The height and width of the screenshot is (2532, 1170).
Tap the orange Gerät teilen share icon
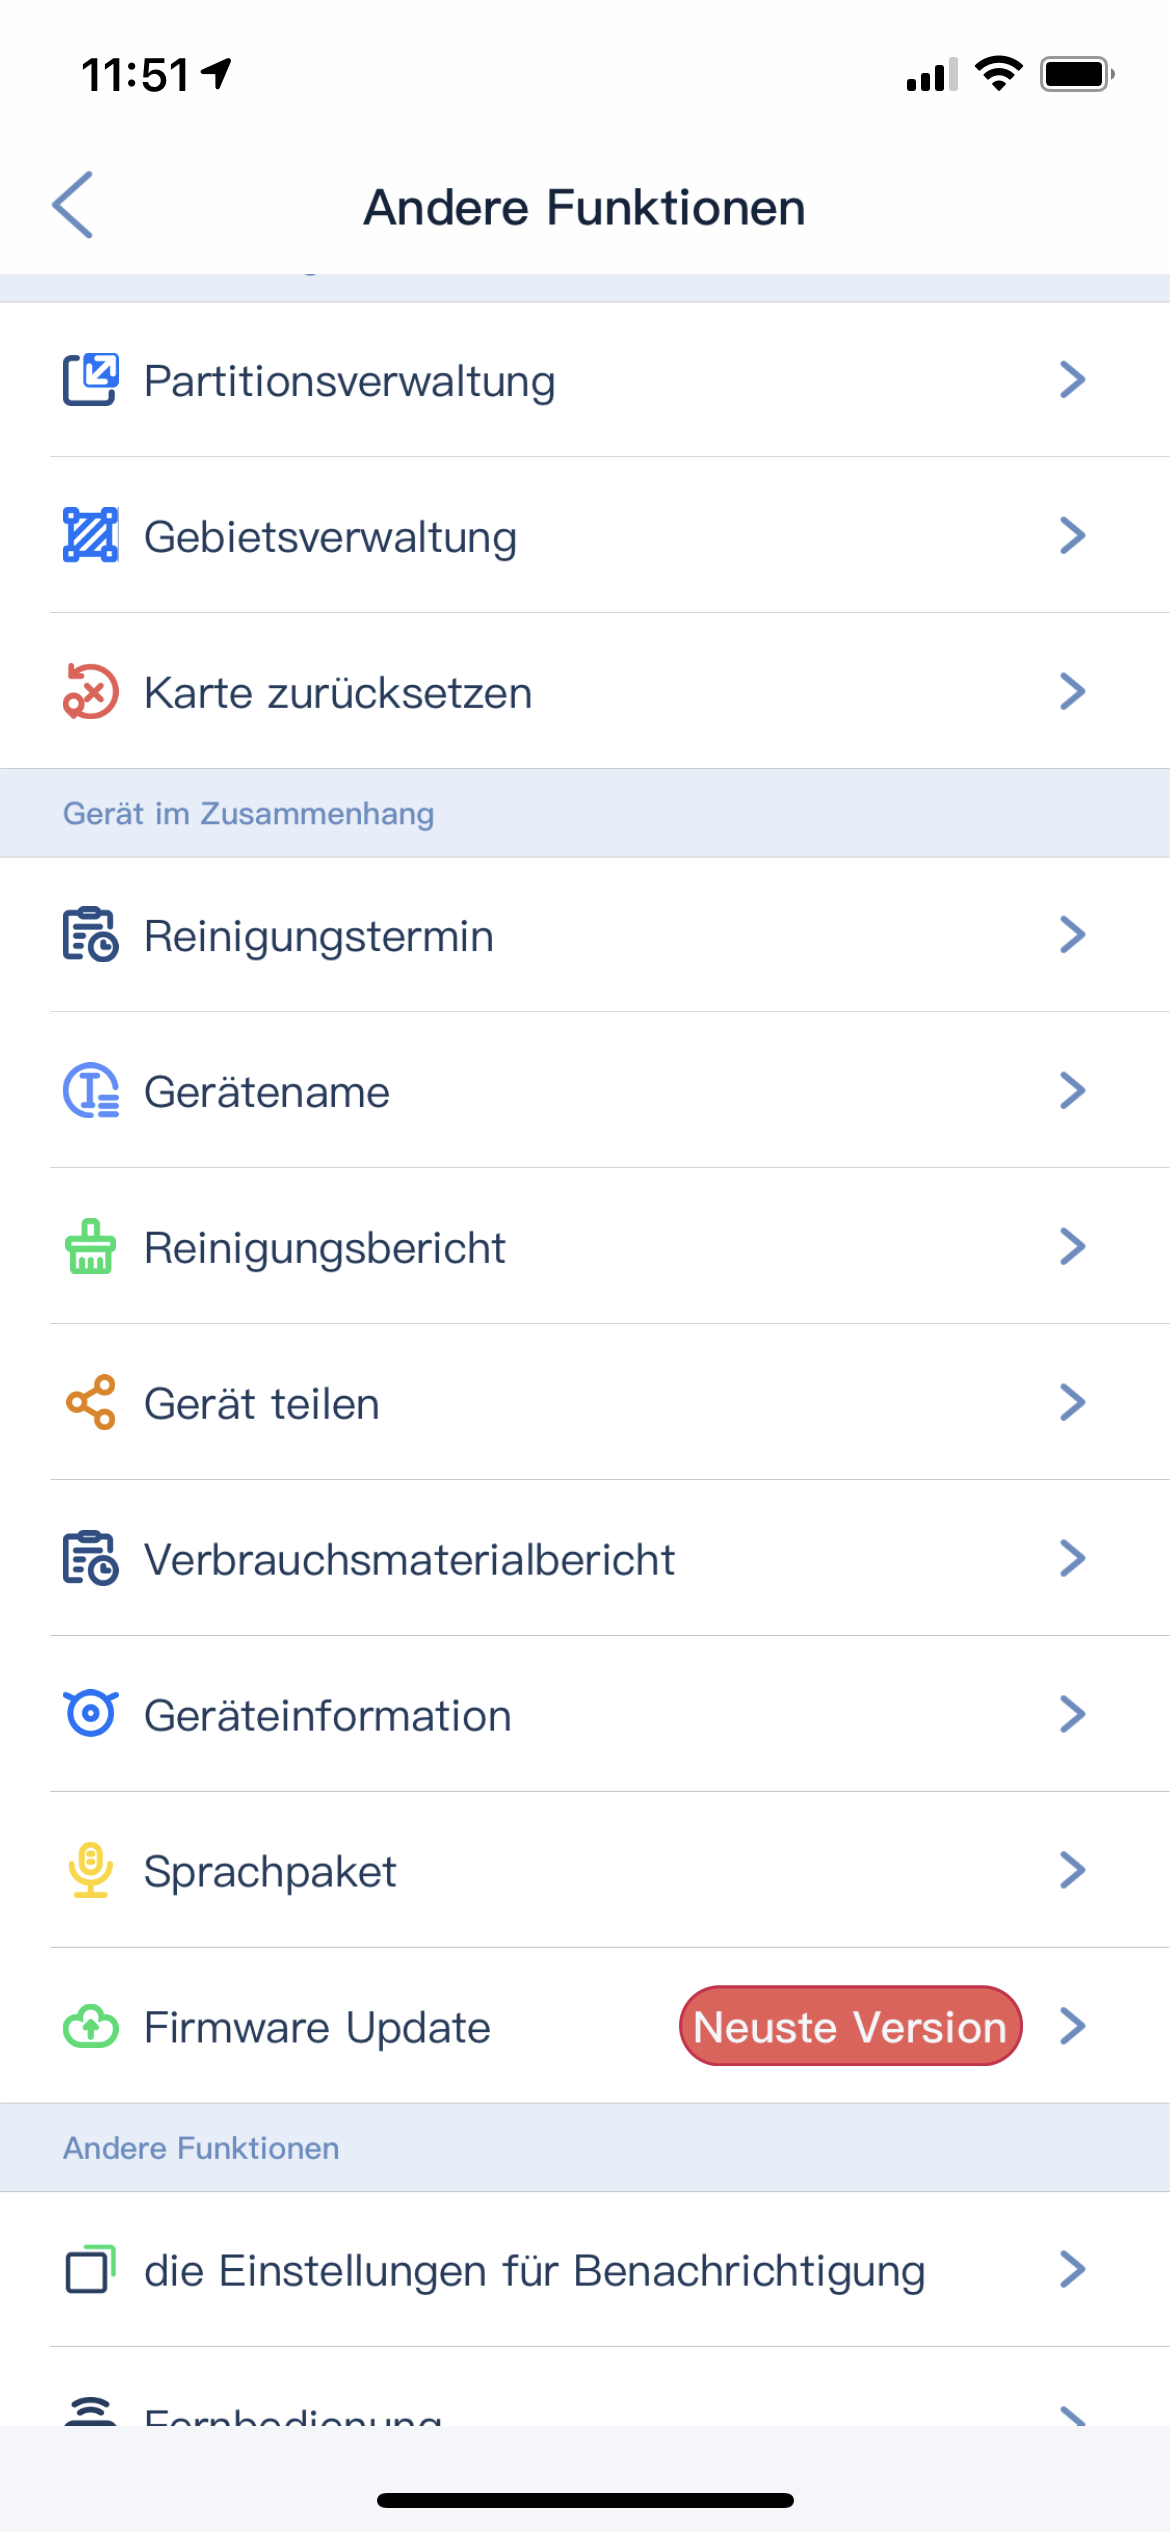coord(90,1403)
